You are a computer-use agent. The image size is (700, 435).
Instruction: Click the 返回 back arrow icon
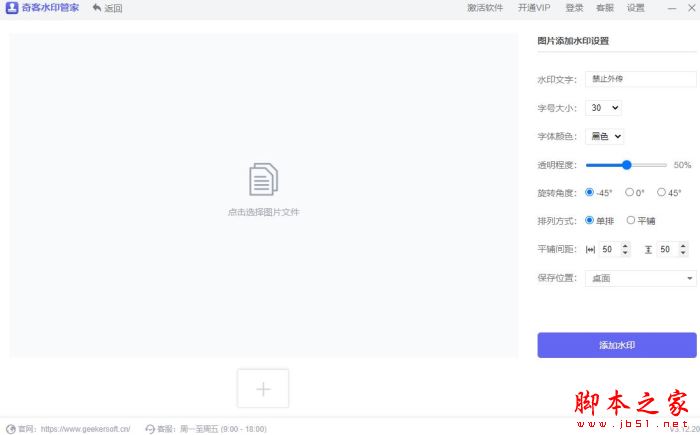point(96,8)
